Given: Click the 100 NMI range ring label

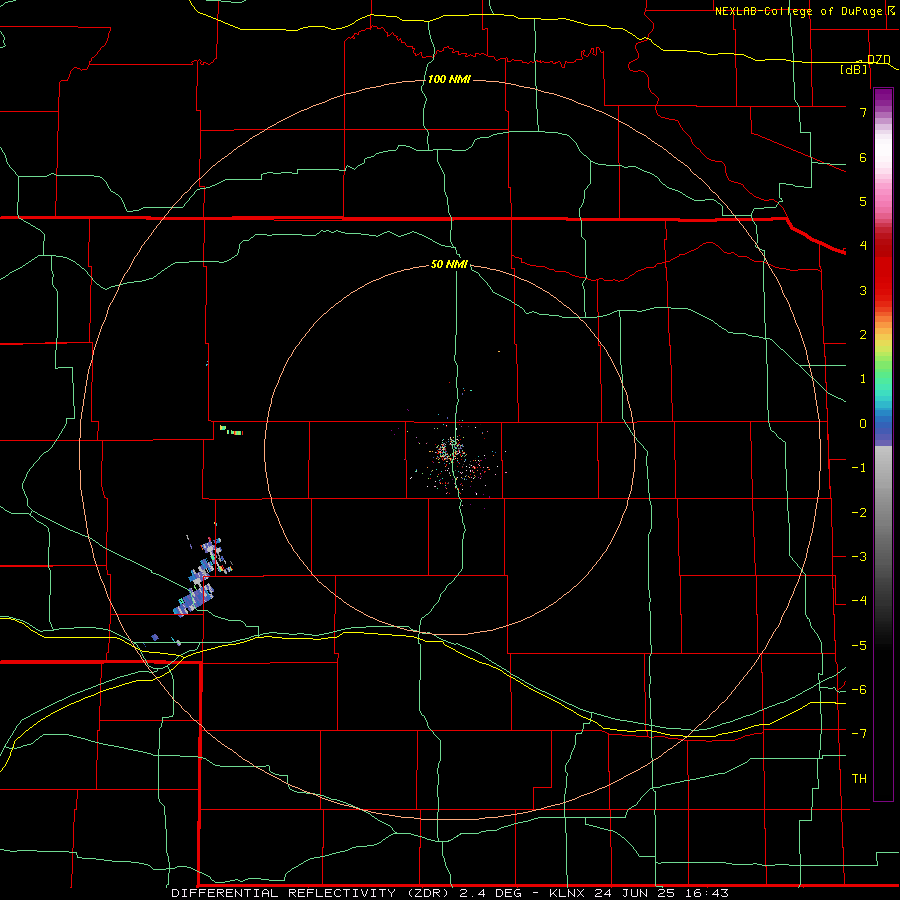Looking at the screenshot, I should click(449, 79).
